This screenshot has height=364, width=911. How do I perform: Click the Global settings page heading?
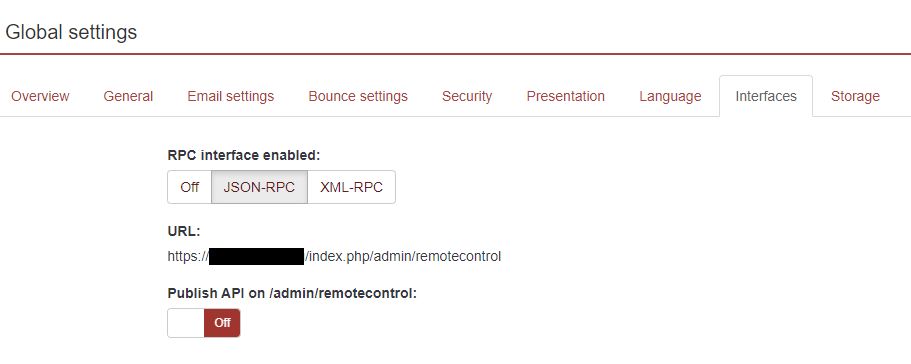71,31
